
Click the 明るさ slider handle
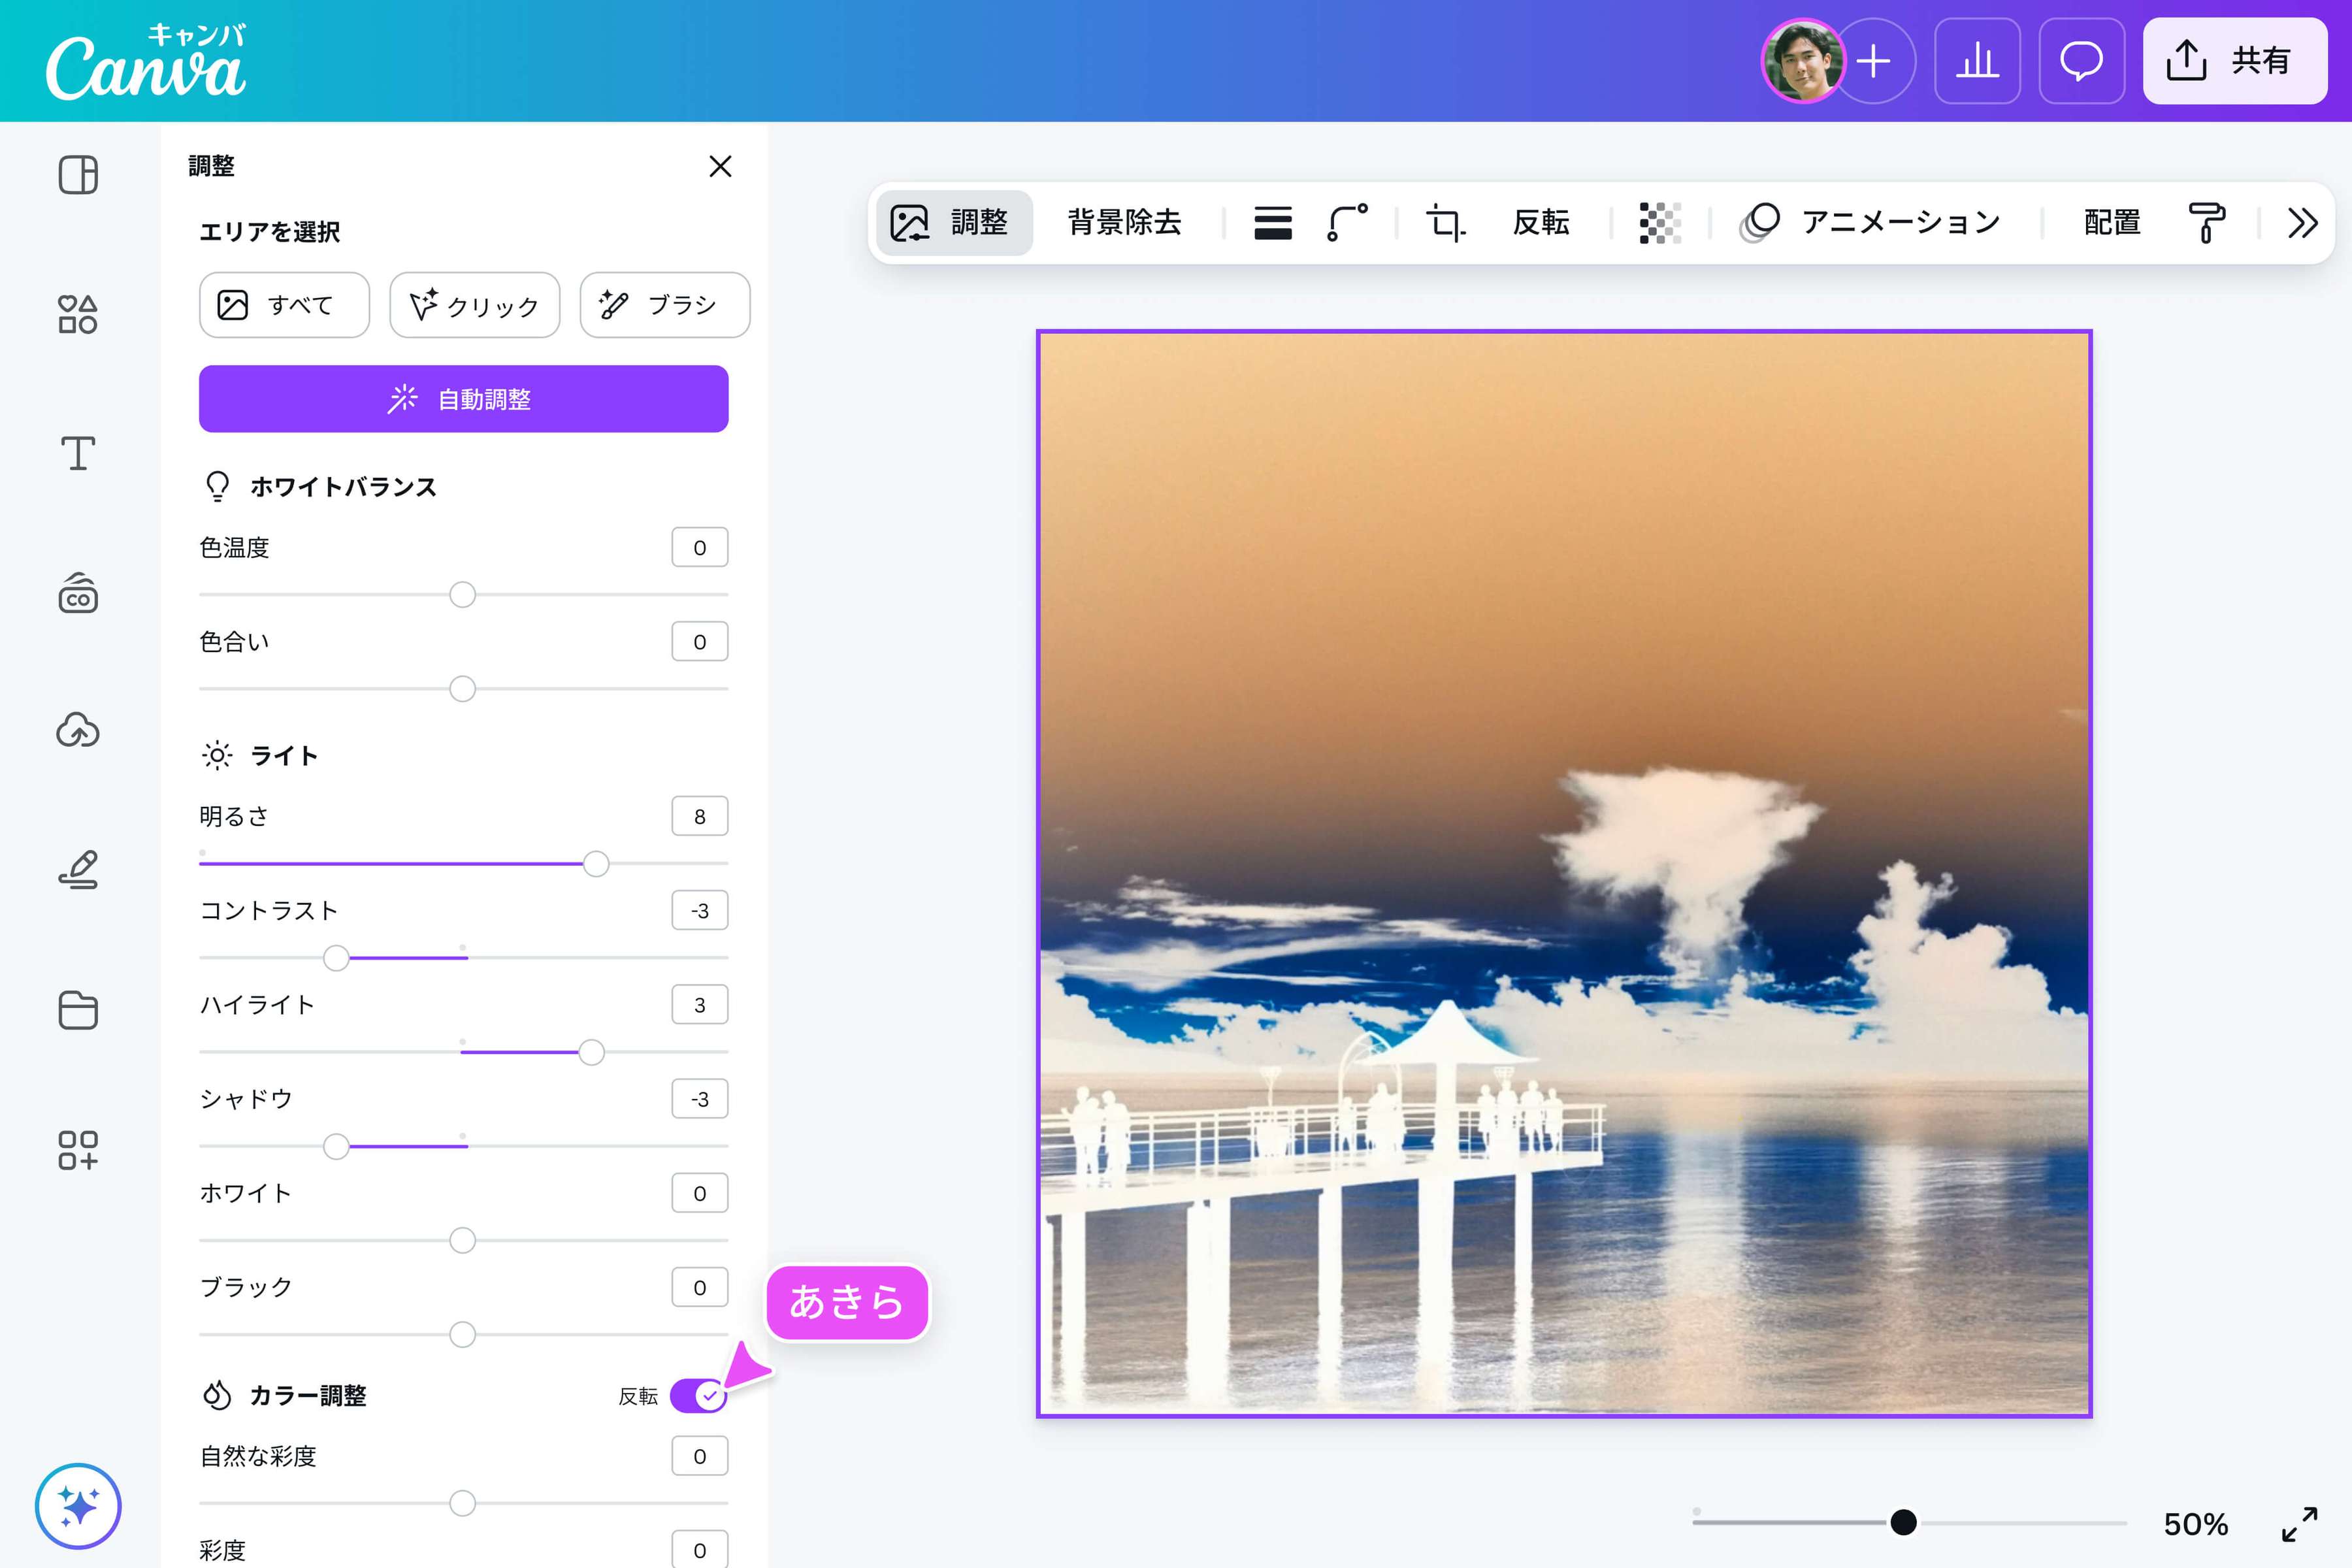coord(596,864)
